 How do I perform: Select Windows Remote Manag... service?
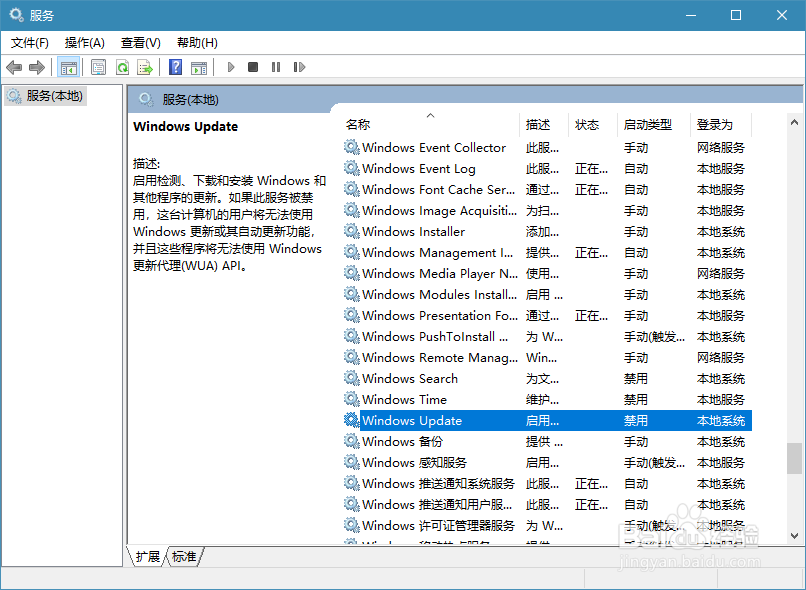click(x=439, y=358)
